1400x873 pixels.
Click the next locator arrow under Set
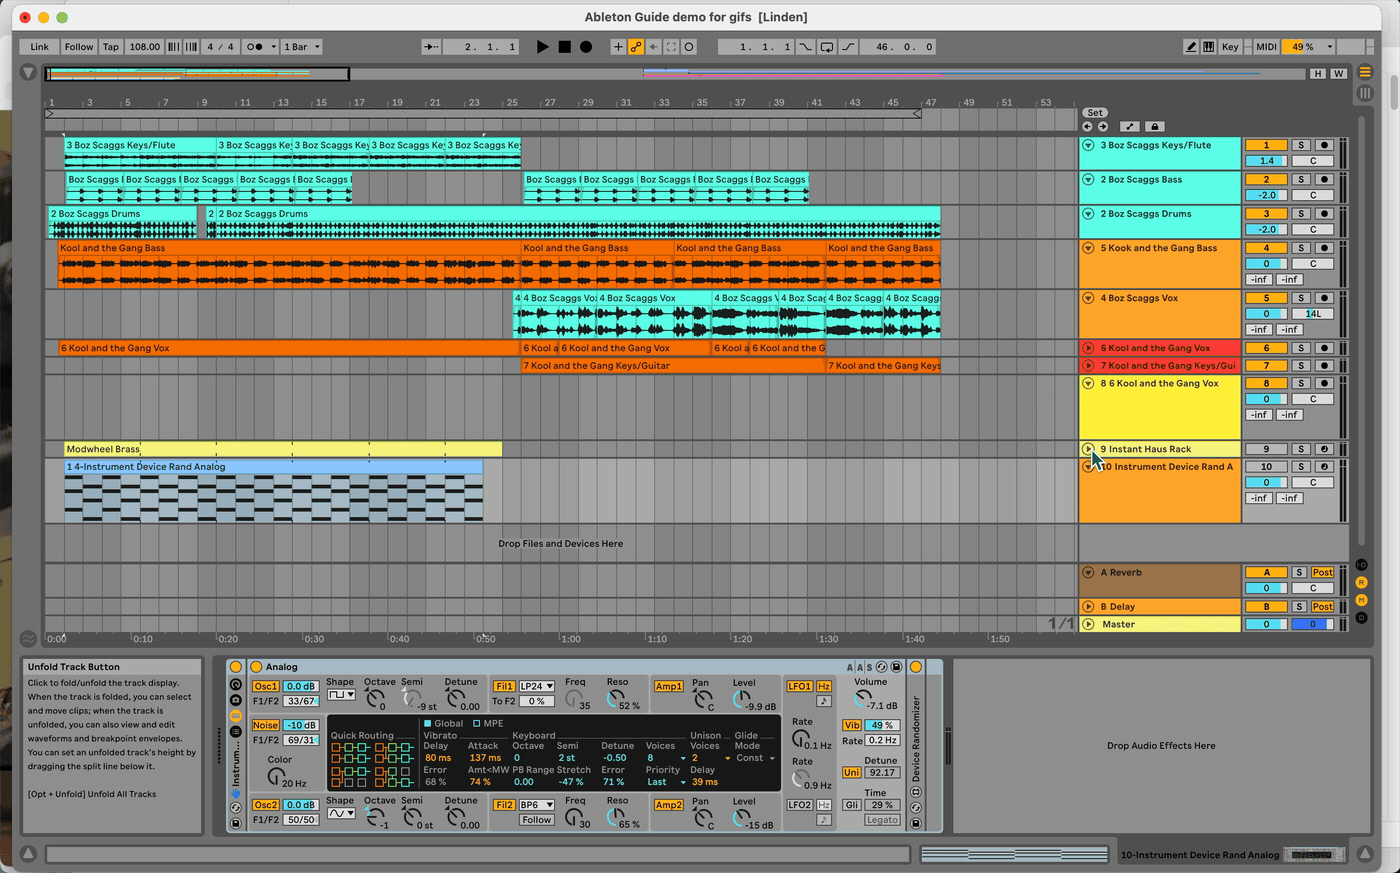[1102, 127]
